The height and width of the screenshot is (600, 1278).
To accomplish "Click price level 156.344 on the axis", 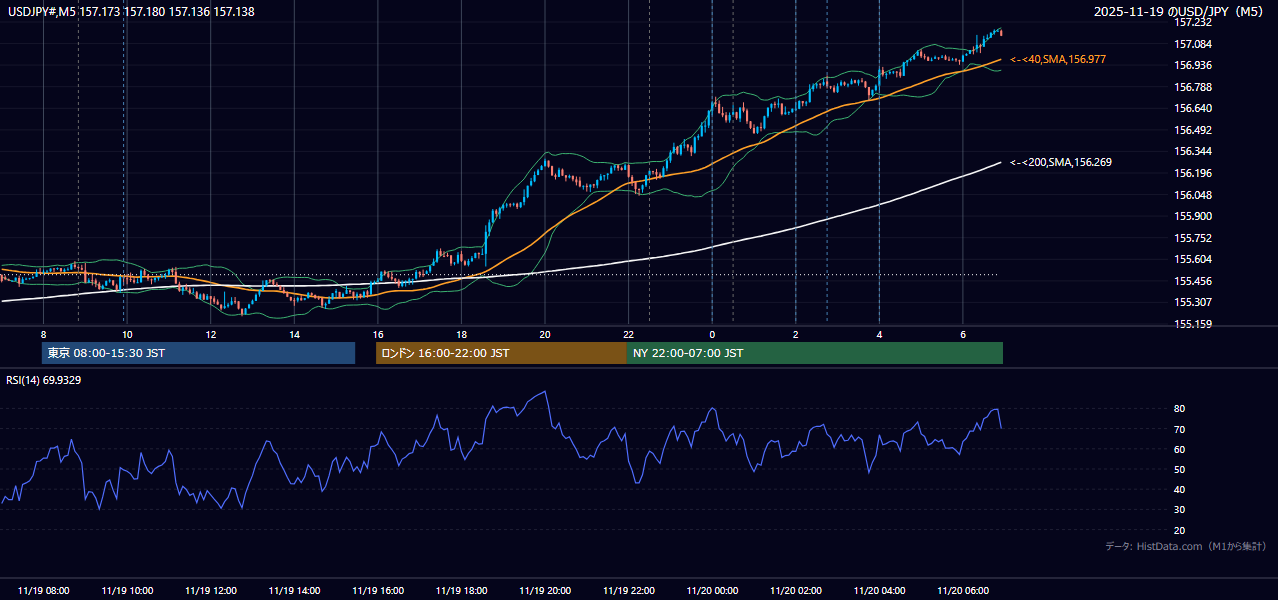I will 1193,151.
